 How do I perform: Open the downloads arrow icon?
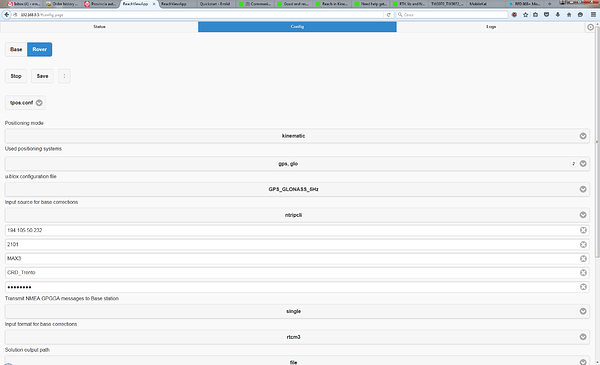tap(558, 15)
